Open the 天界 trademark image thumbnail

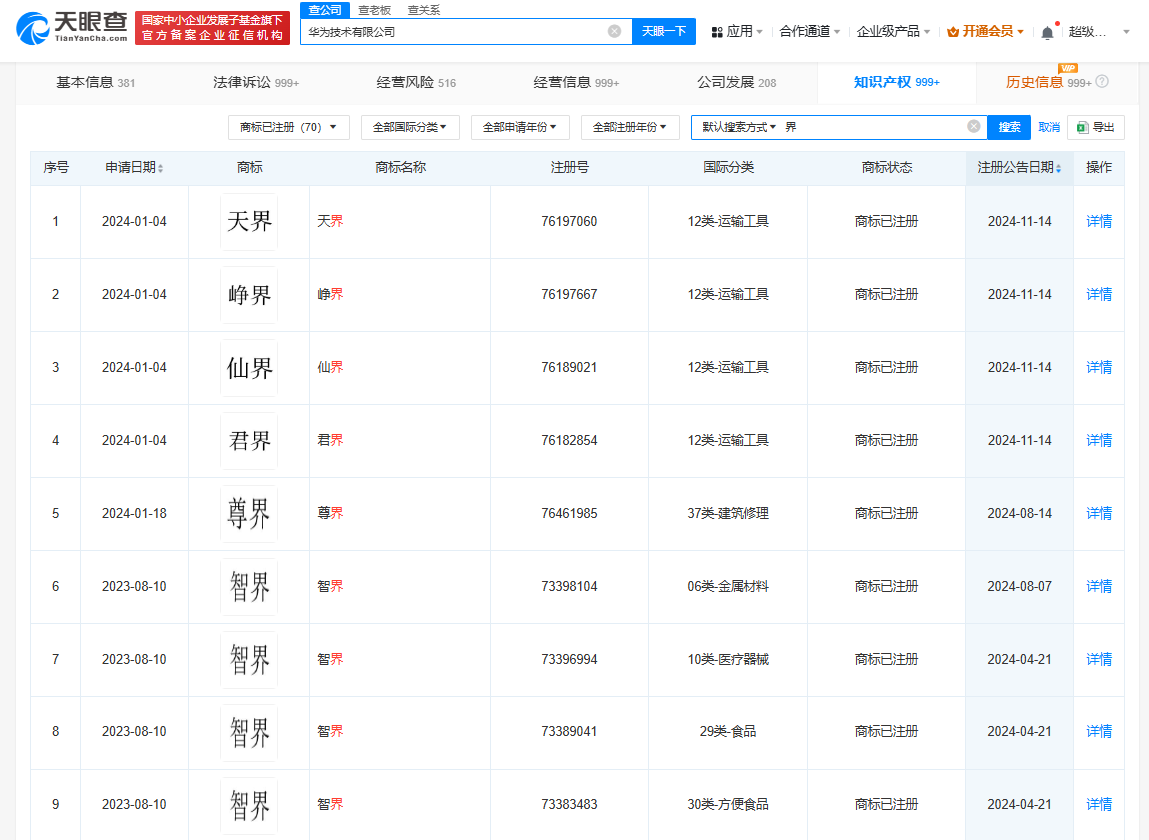pos(249,222)
